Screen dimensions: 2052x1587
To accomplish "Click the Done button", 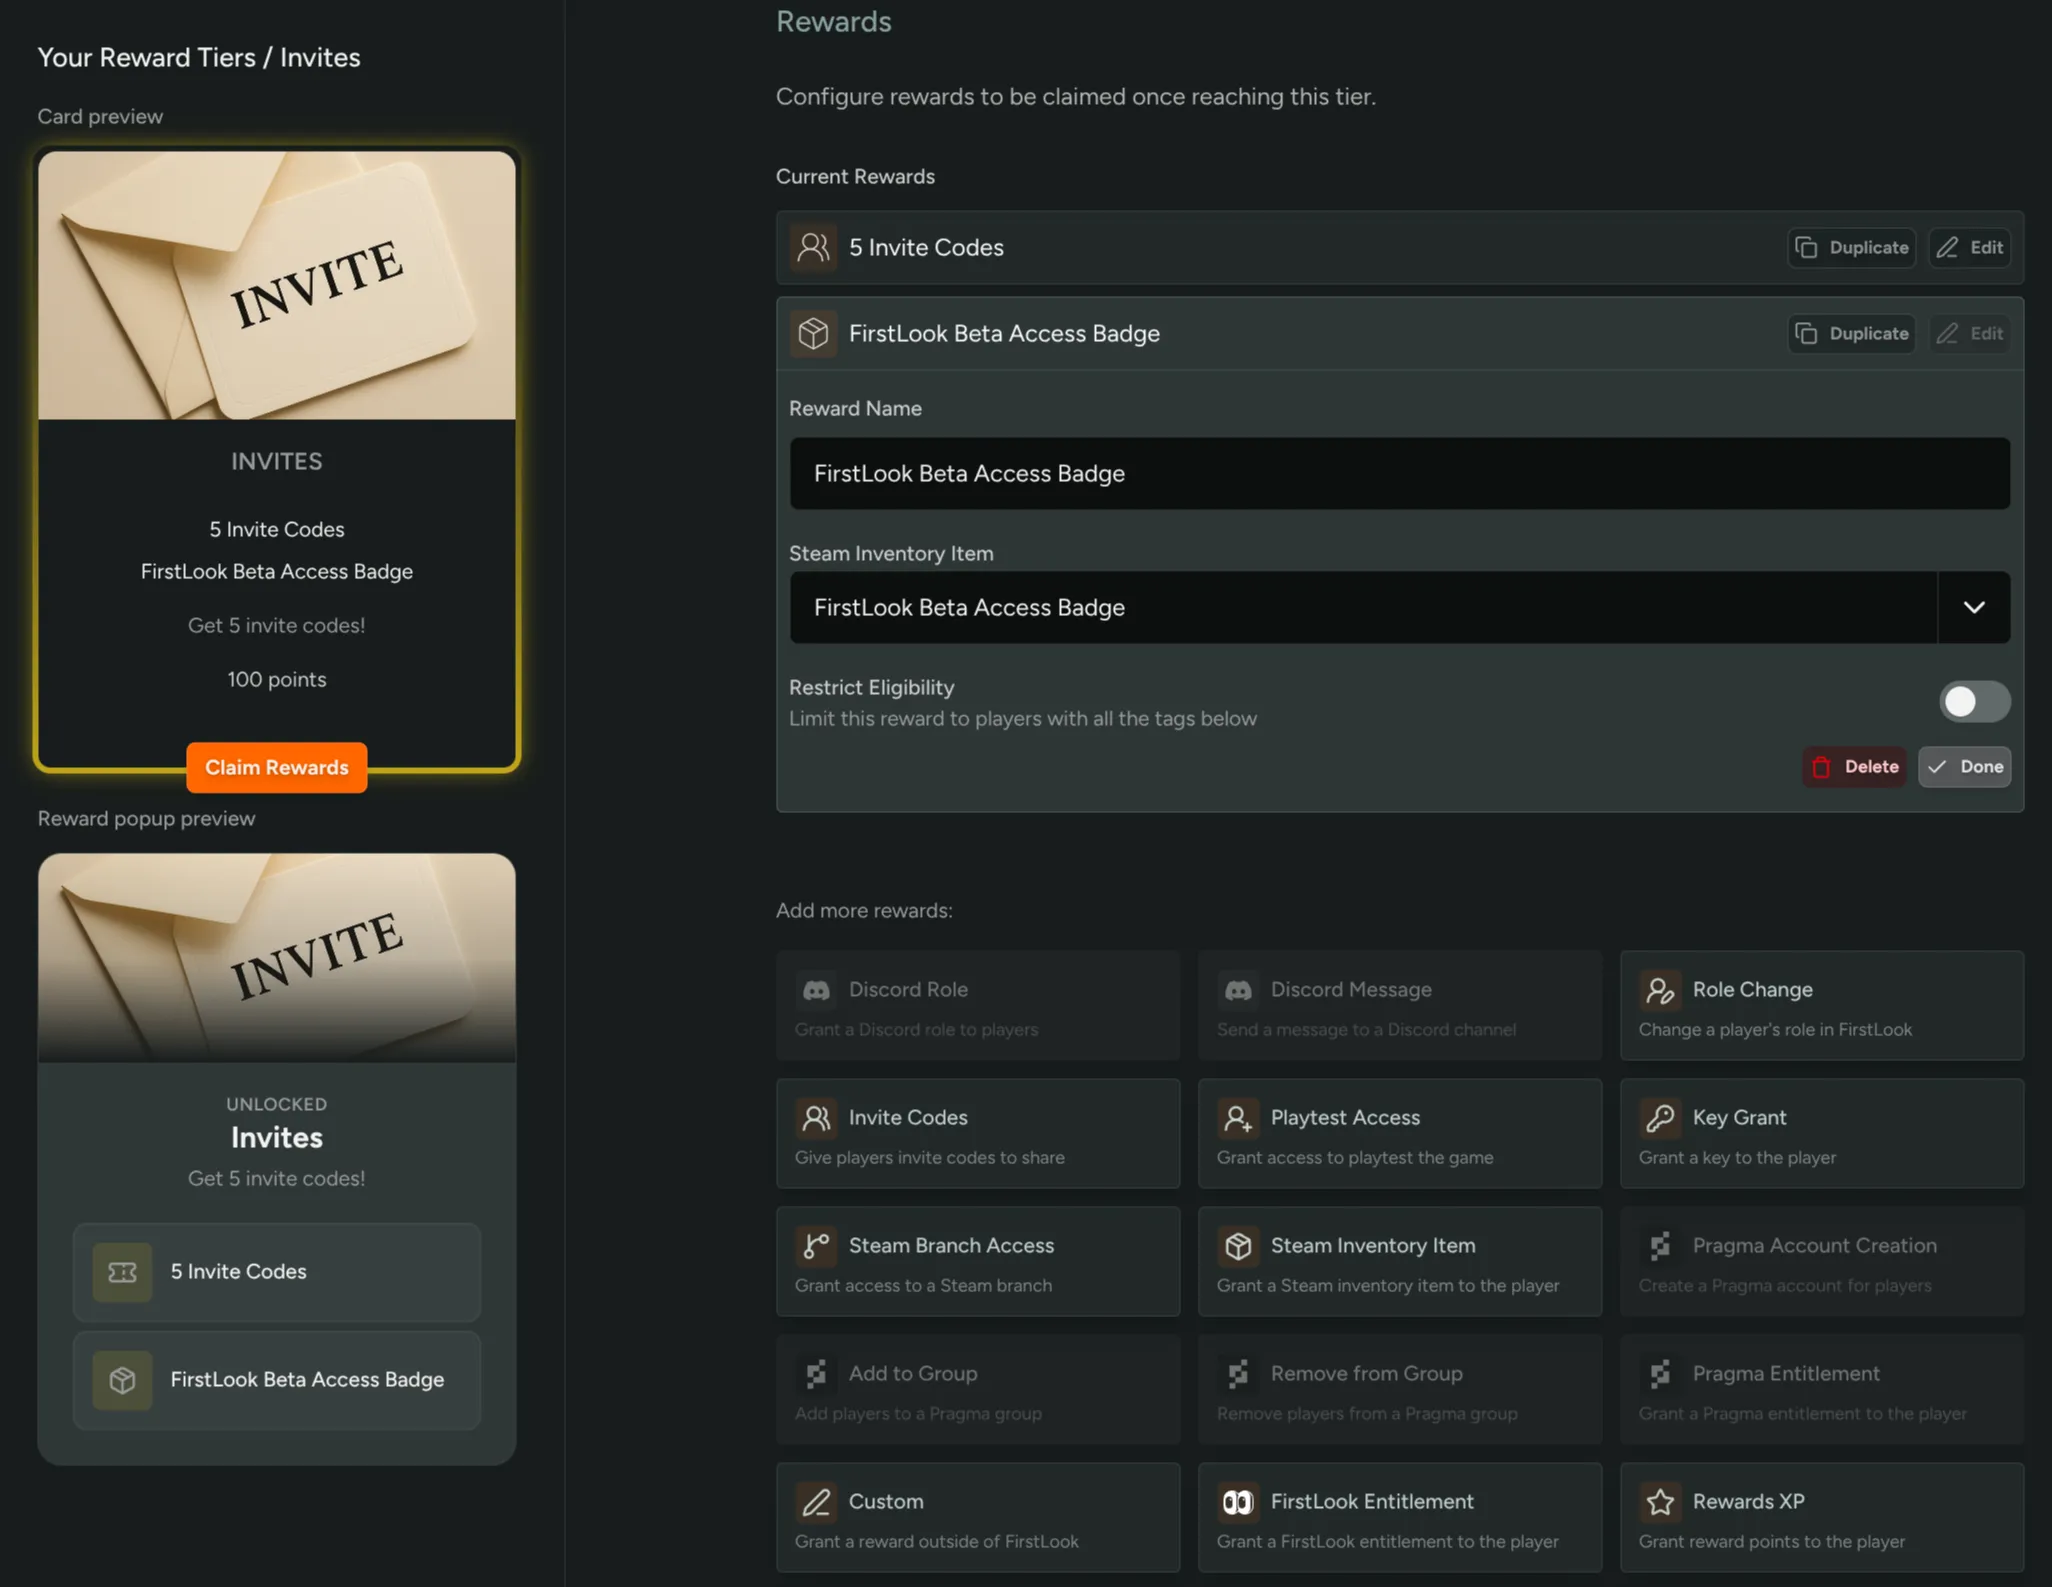I will tap(1964, 767).
